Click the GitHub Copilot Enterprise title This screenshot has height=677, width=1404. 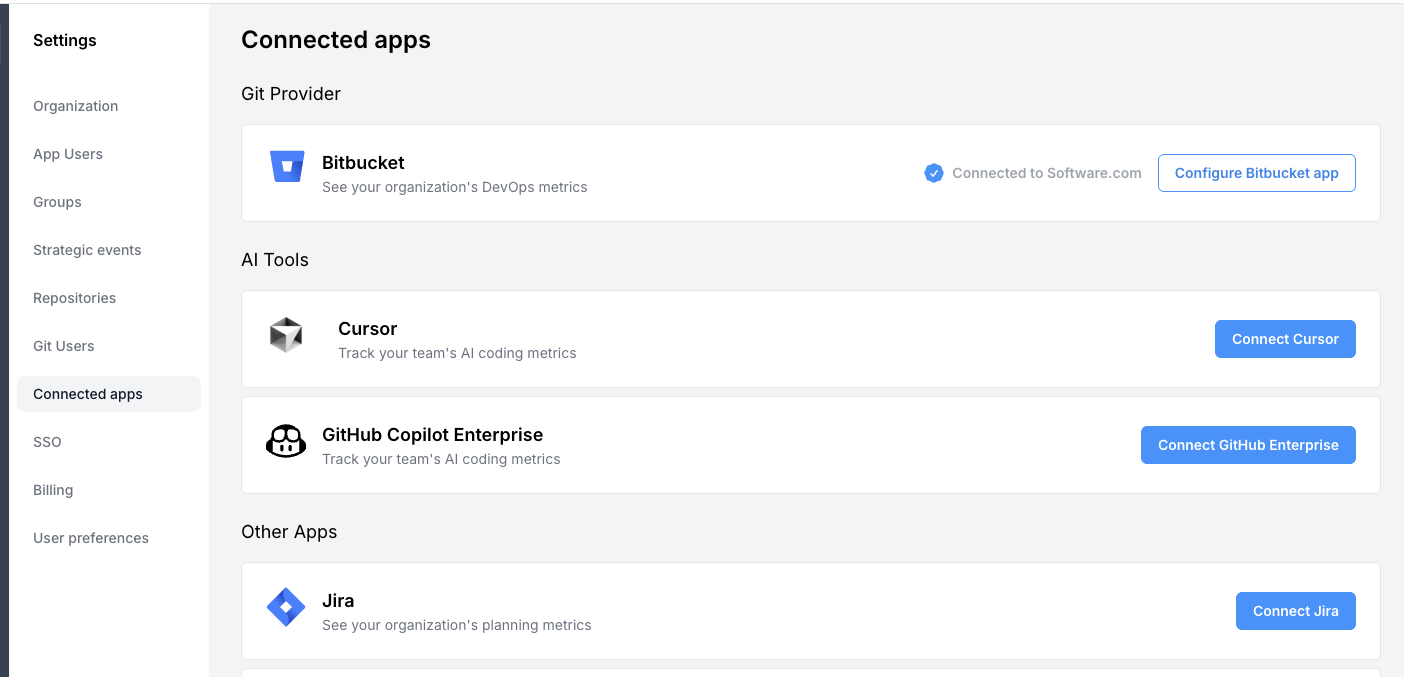tap(432, 435)
